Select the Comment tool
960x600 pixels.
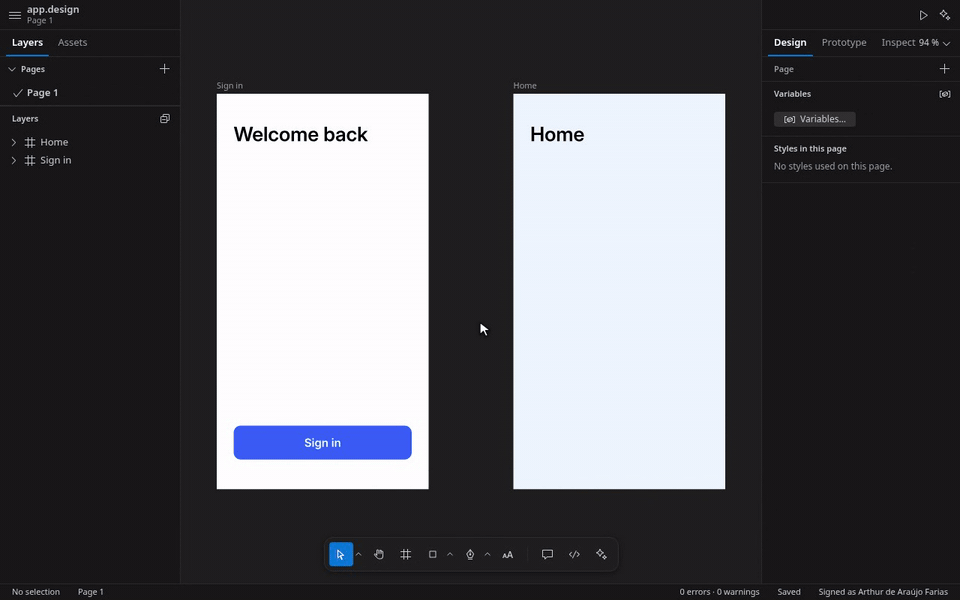point(547,555)
